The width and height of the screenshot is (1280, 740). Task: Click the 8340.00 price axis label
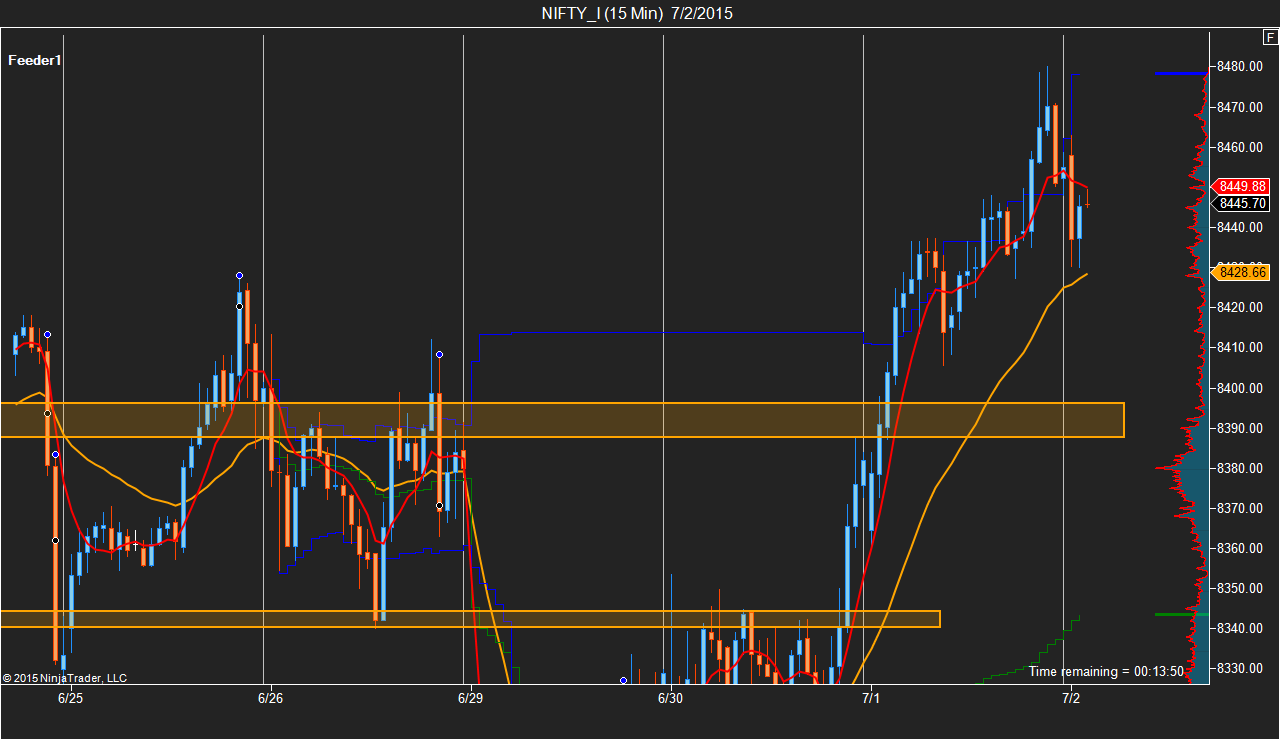pos(1238,628)
